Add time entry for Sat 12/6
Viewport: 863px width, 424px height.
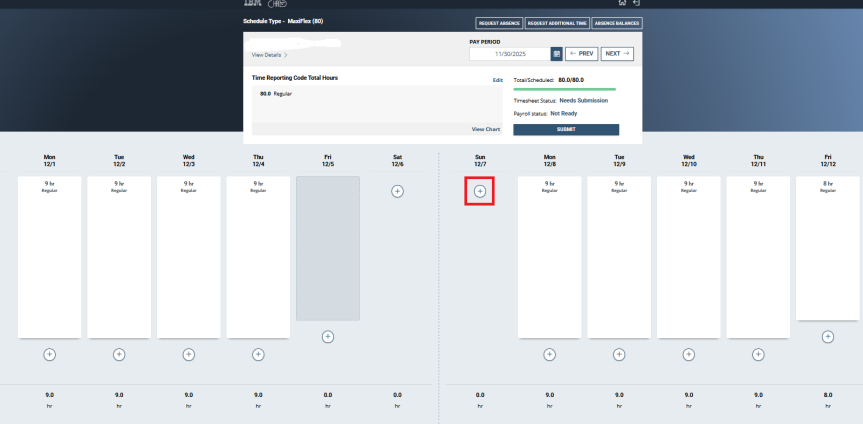pyautogui.click(x=397, y=191)
